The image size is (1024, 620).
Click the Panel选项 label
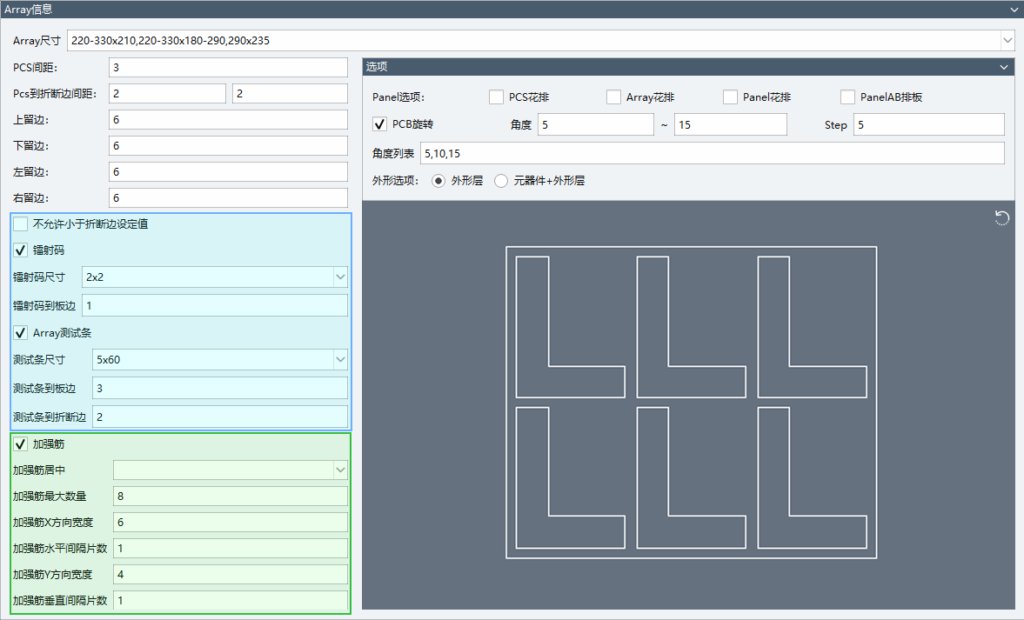click(x=398, y=97)
